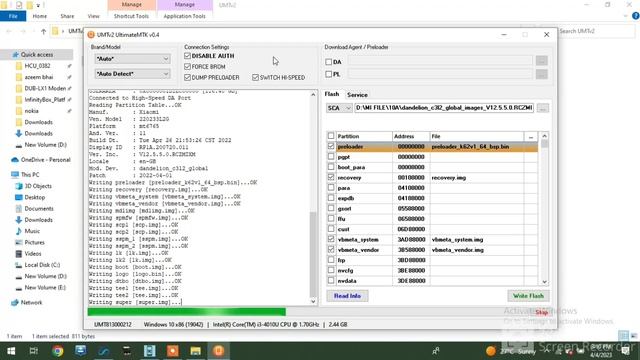Uncheck the preloader partition checkbox
This screenshot has height=360, width=640.
331,146
